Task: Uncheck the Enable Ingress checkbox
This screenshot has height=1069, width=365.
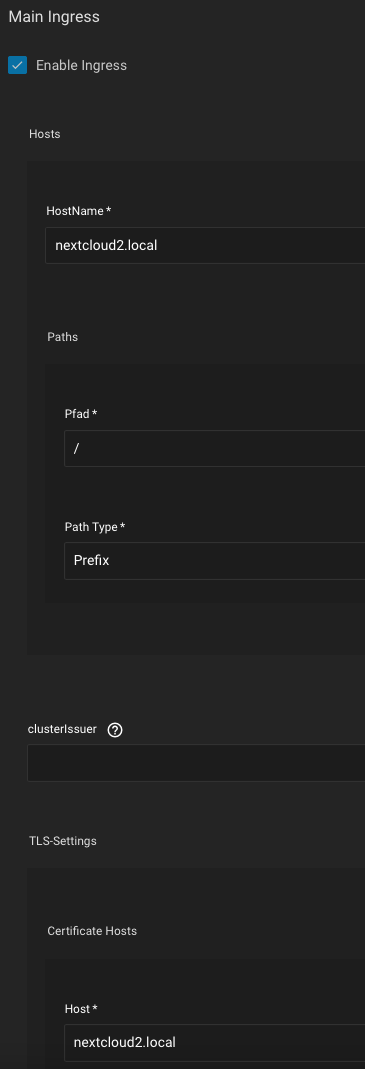Action: click(18, 65)
